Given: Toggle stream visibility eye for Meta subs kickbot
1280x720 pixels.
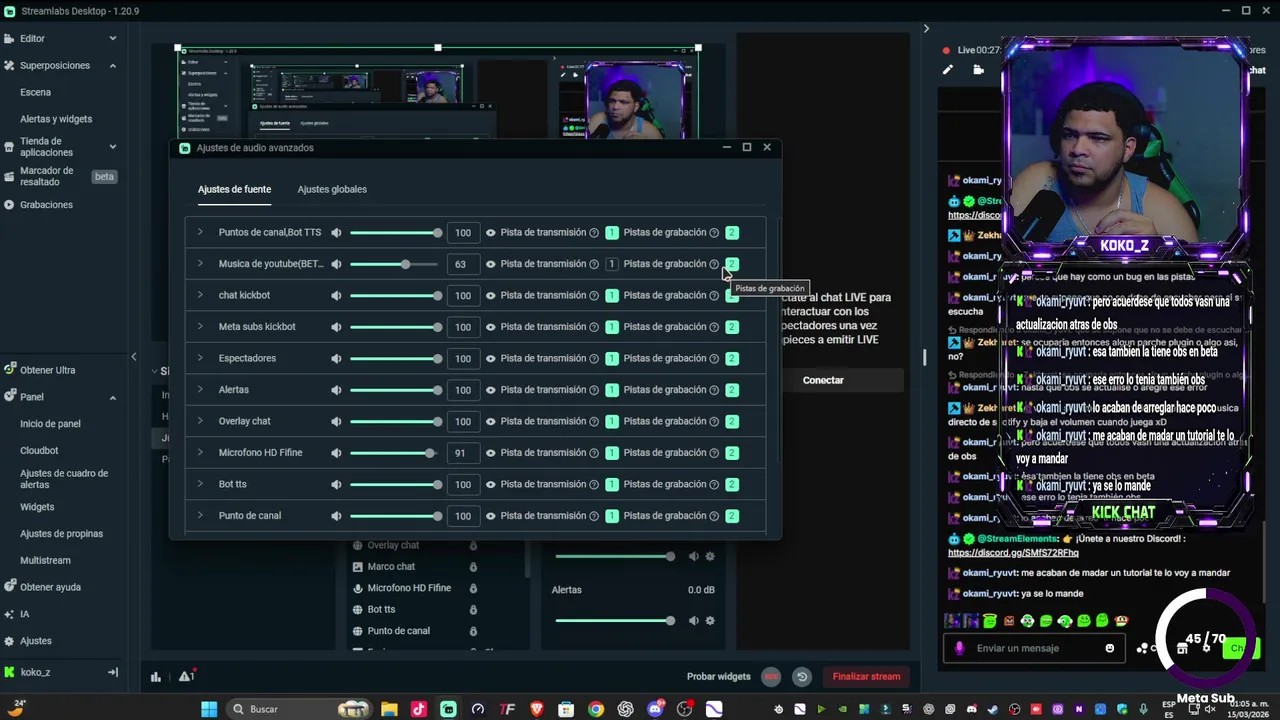Looking at the screenshot, I should [x=490, y=327].
